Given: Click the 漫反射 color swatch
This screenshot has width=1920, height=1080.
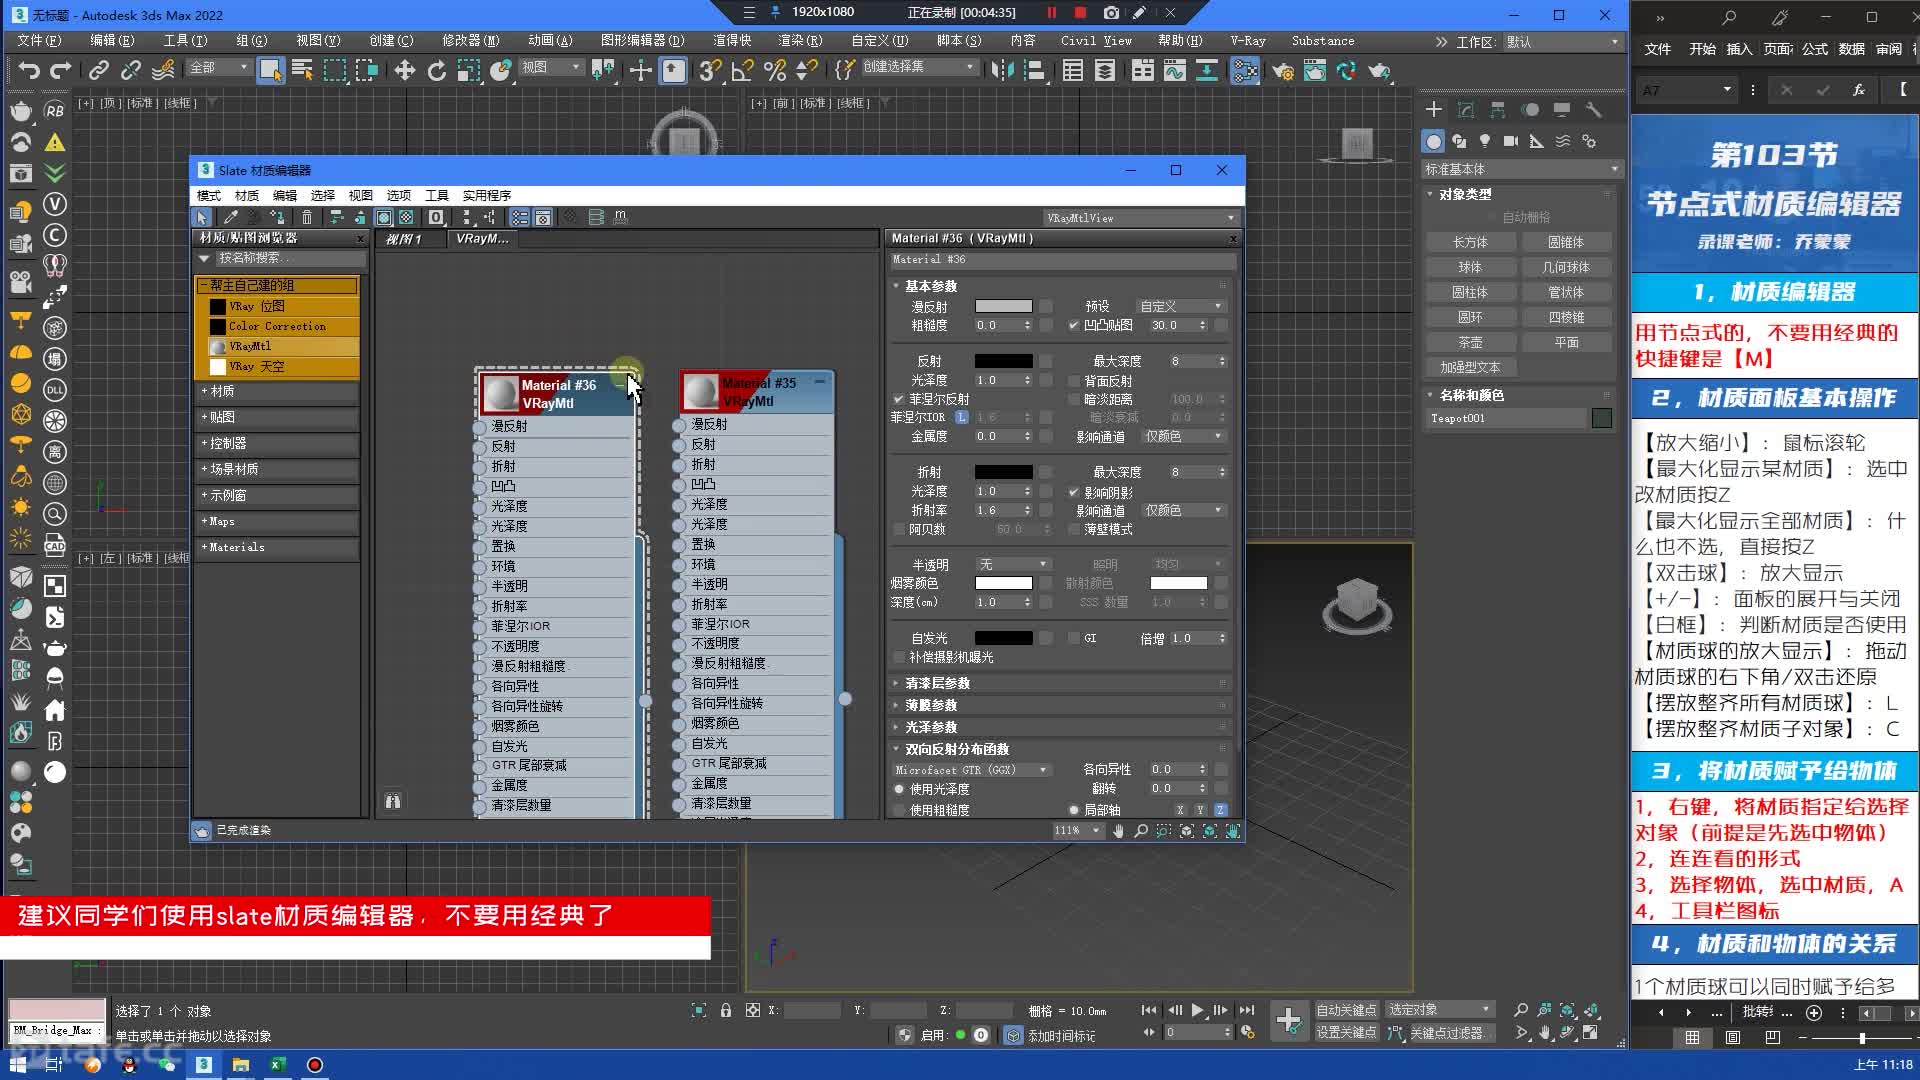Looking at the screenshot, I should tap(1004, 306).
